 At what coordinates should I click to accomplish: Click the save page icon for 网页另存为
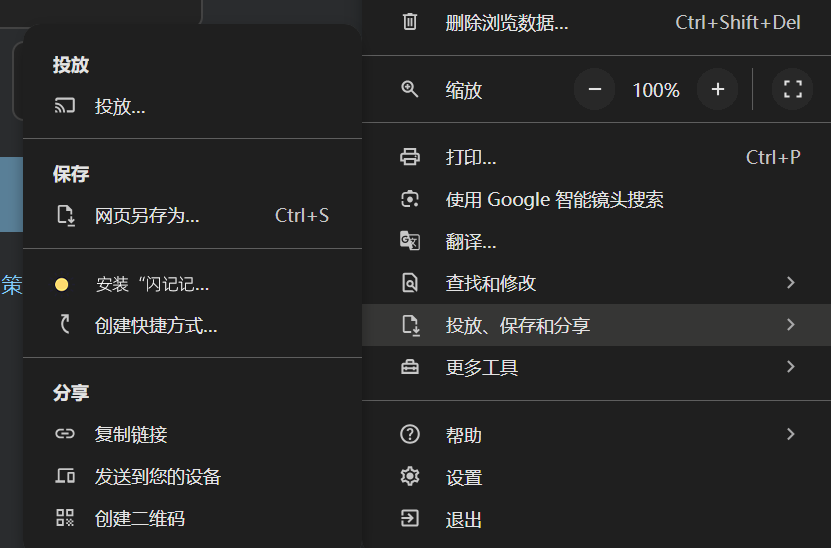coord(65,215)
